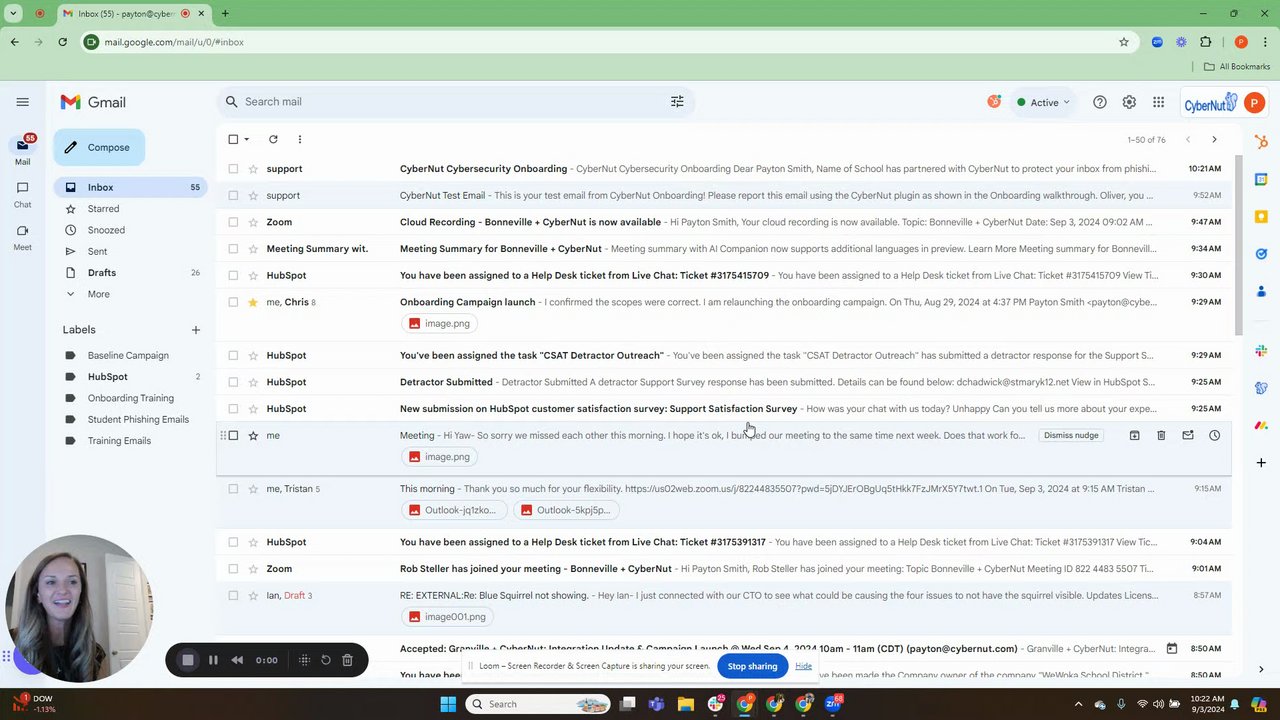Go to next page of emails arrow
Viewport: 1280px width, 720px height.
click(1214, 140)
